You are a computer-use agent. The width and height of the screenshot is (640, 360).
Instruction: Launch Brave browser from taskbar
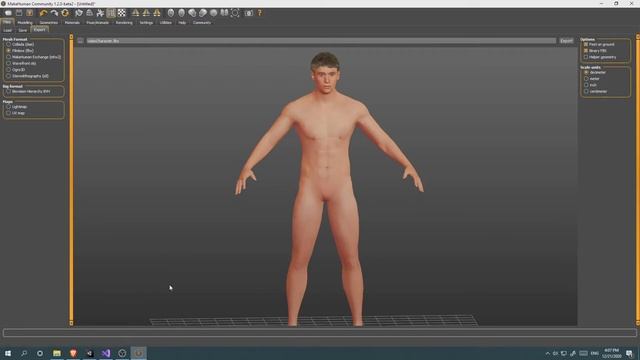coord(73,353)
